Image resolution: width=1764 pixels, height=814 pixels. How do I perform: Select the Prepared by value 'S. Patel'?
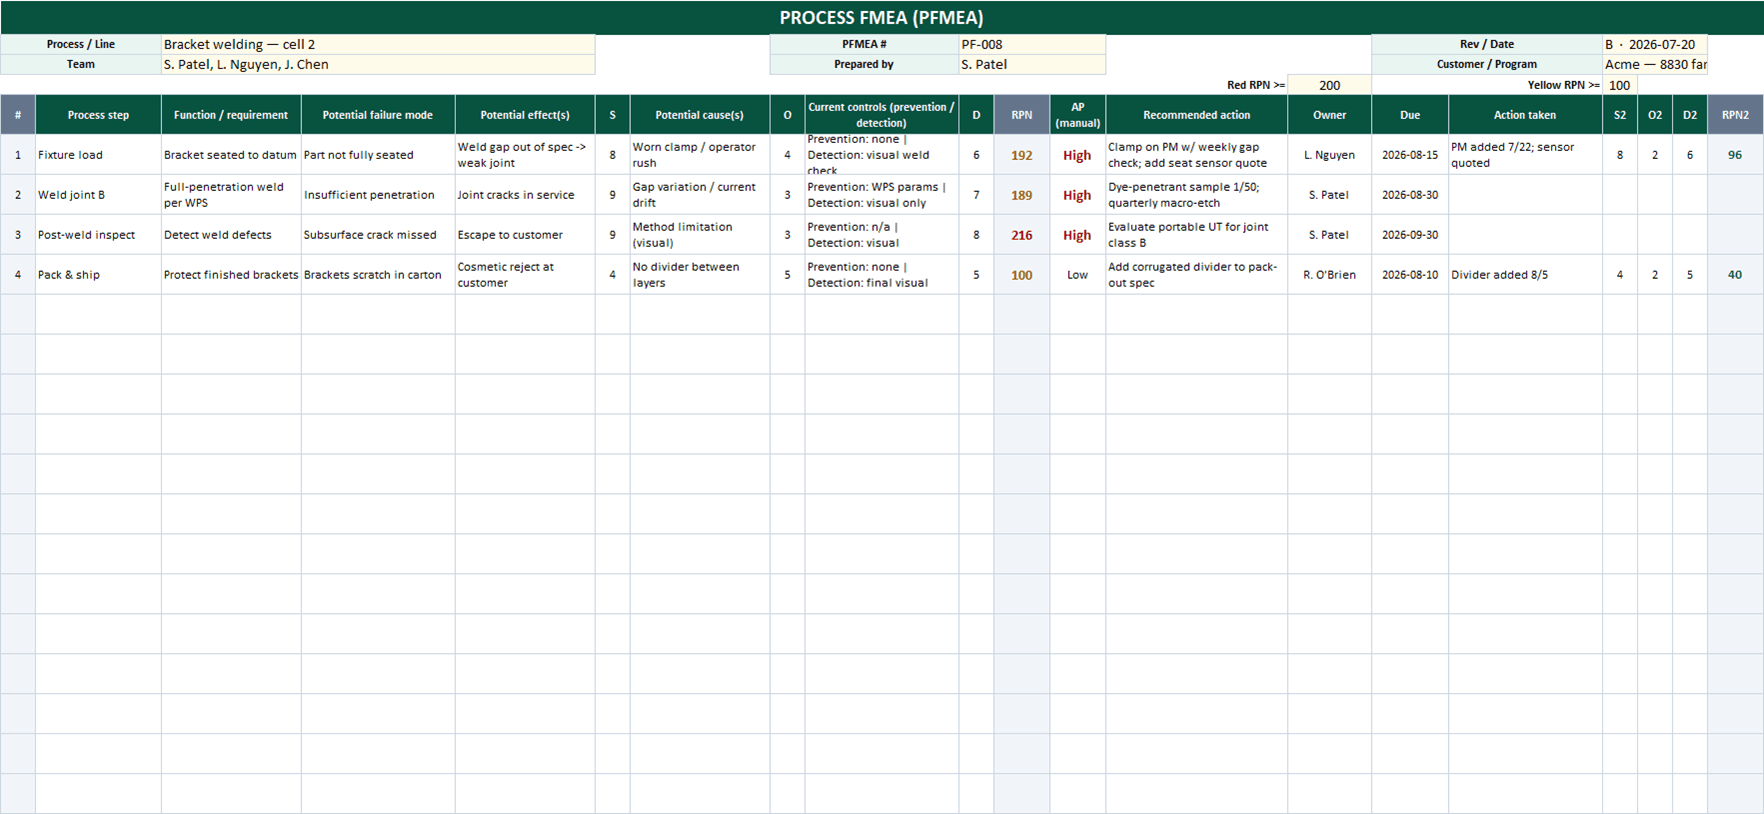(x=1032, y=64)
